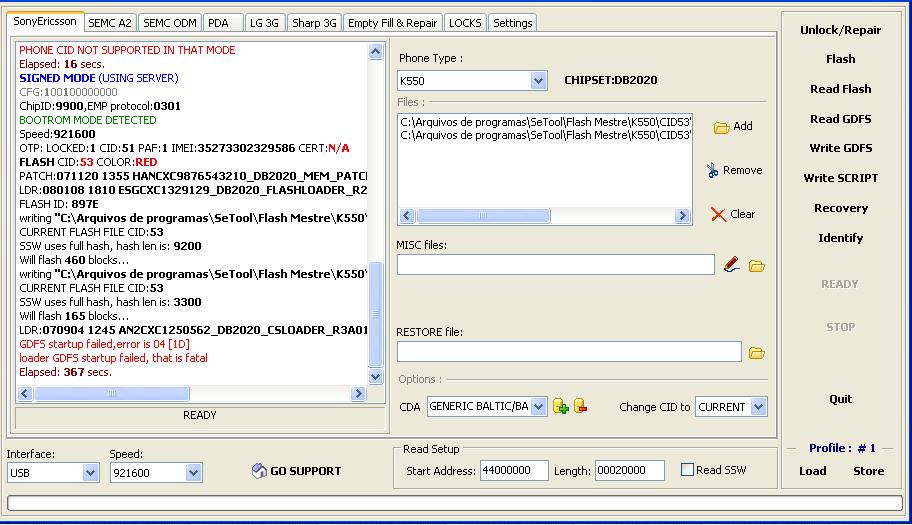The width and height of the screenshot is (912, 525).
Task: Click the MISC files edit pencil icon
Action: 732,265
